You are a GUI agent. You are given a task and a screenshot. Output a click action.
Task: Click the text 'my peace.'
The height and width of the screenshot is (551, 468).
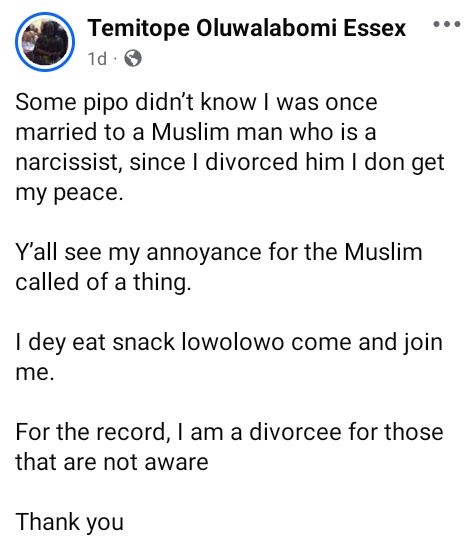[x=70, y=193]
